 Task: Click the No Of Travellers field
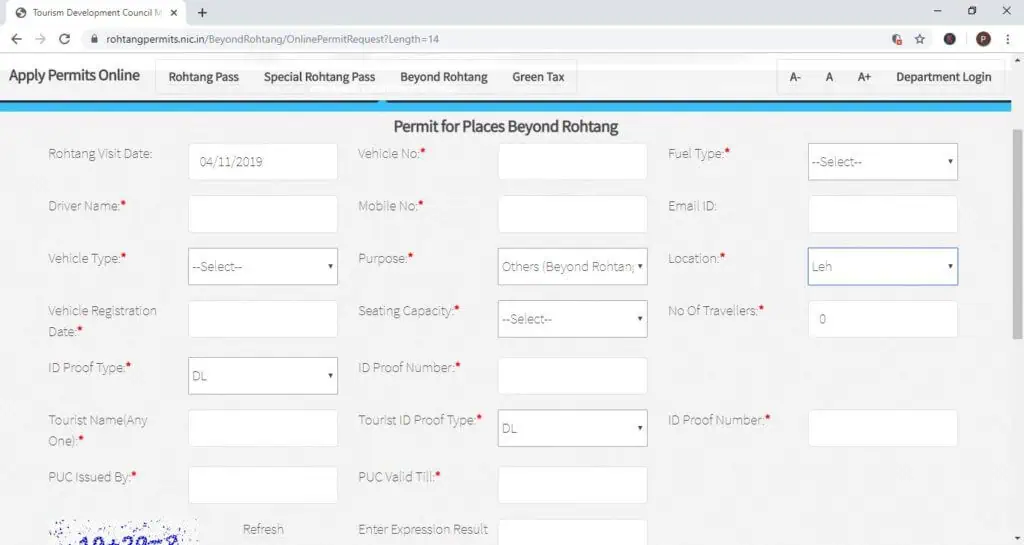coord(882,319)
